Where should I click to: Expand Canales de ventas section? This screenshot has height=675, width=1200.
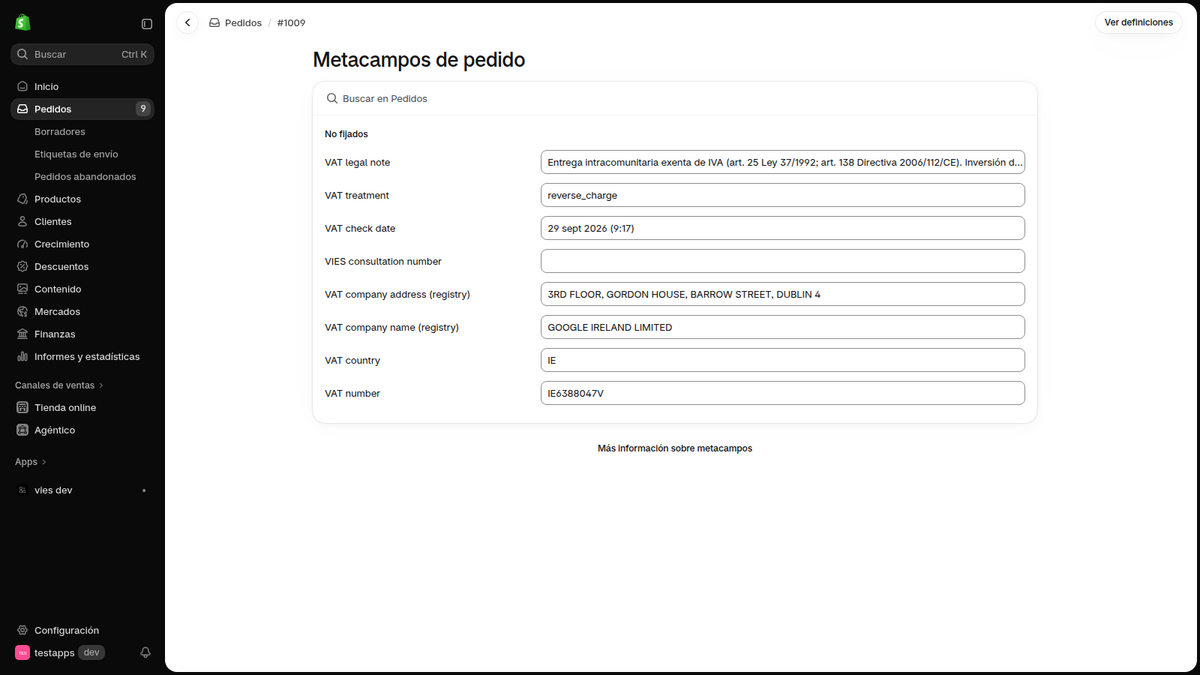pos(59,385)
